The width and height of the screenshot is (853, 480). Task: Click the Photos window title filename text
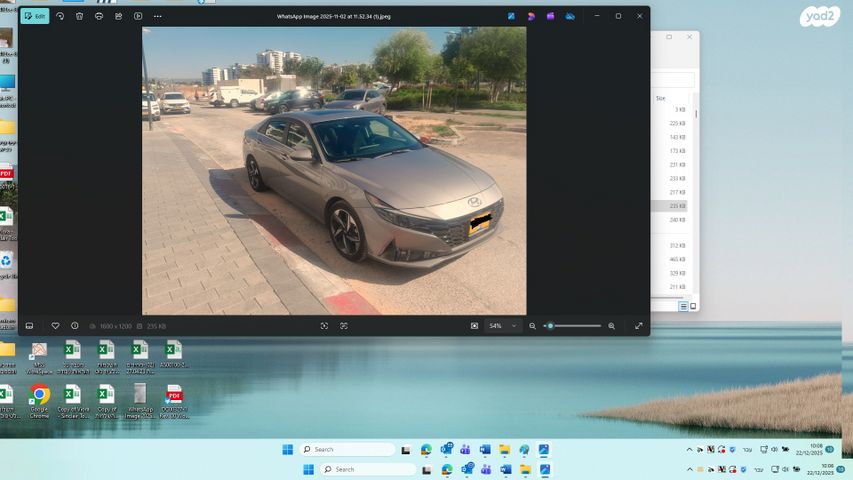[x=333, y=16]
